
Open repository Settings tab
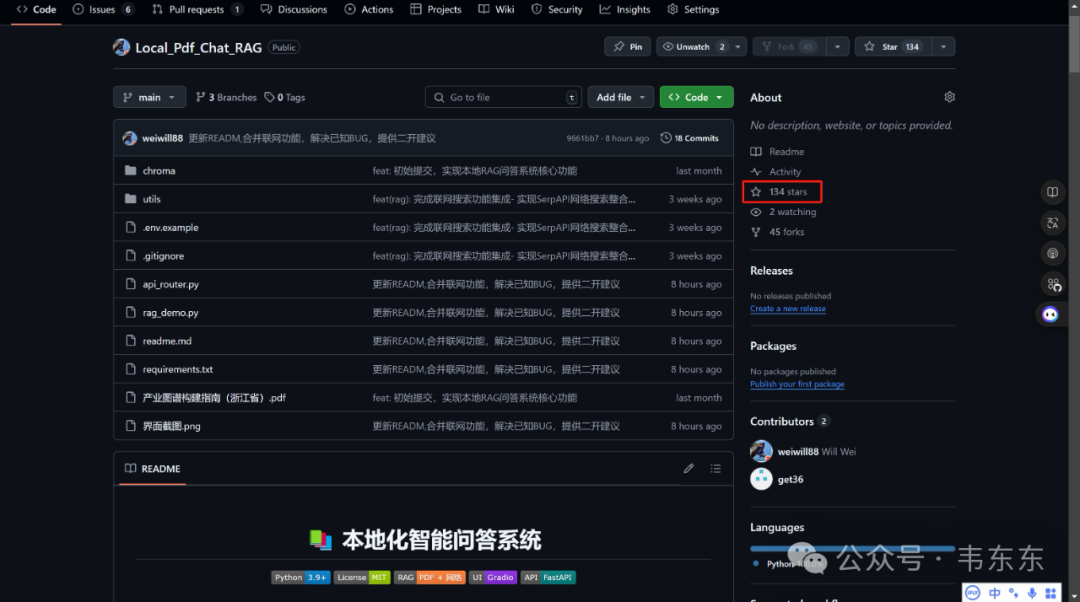point(694,10)
